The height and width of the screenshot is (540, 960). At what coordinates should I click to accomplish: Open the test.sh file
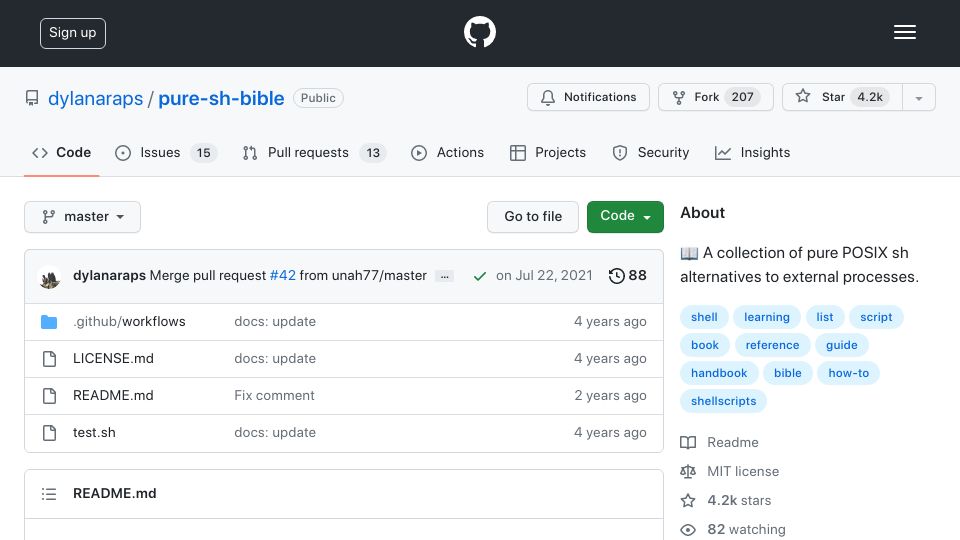94,432
